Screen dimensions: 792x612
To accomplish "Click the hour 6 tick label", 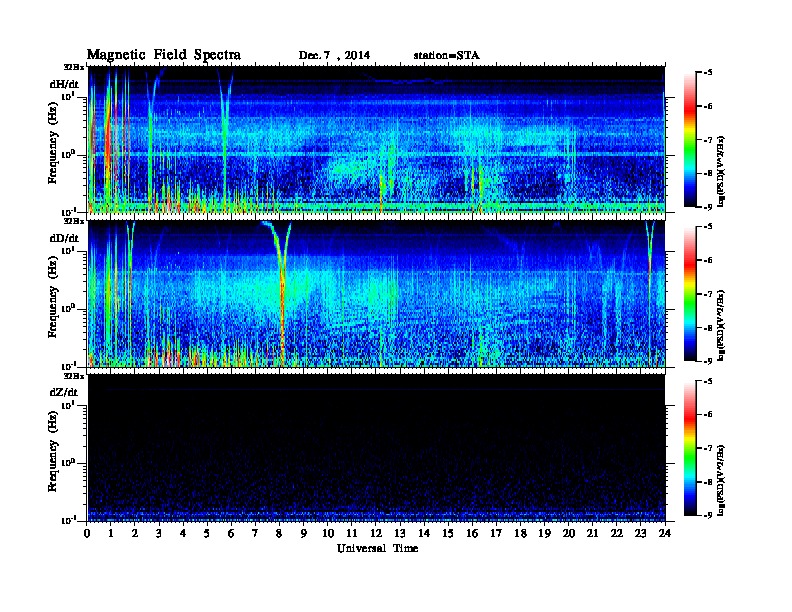I will click(231, 533).
